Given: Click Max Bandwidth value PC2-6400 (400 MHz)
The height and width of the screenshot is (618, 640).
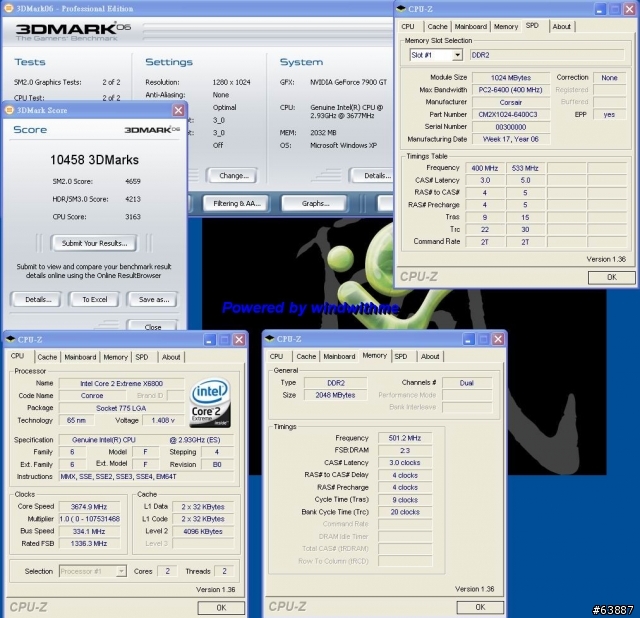Looking at the screenshot, I should pos(511,90).
